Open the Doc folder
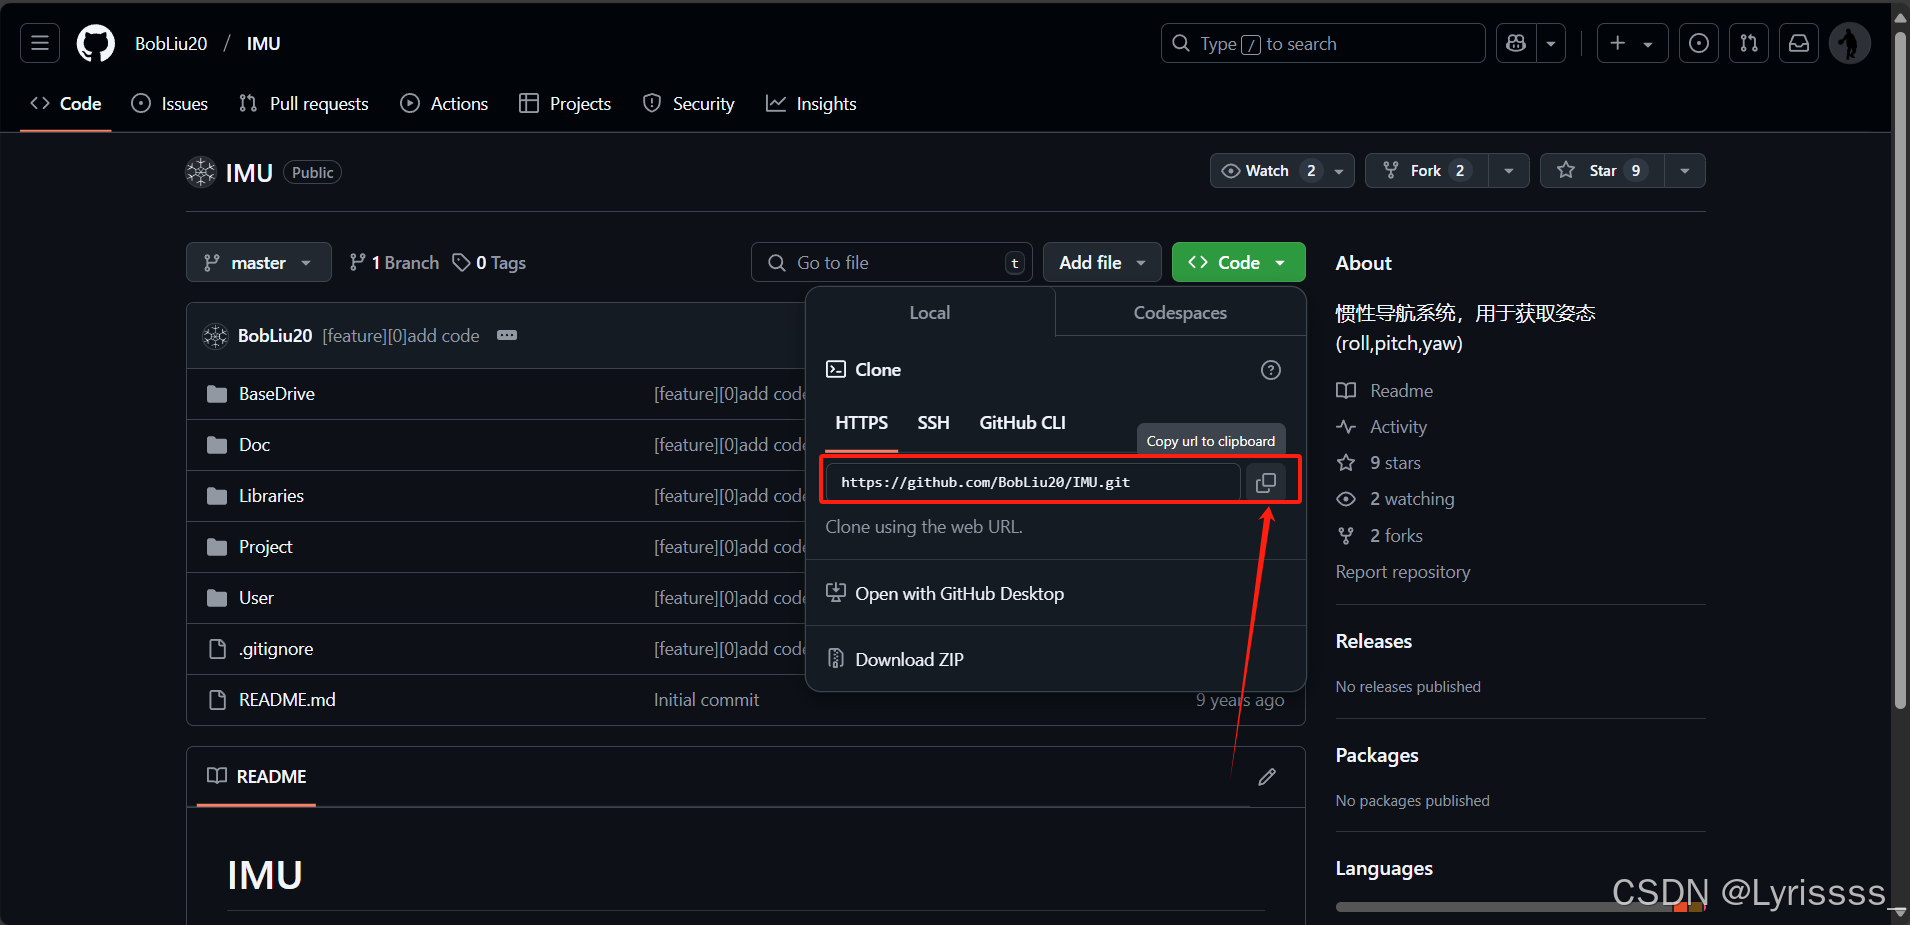Viewport: 1910px width, 925px height. [x=254, y=445]
